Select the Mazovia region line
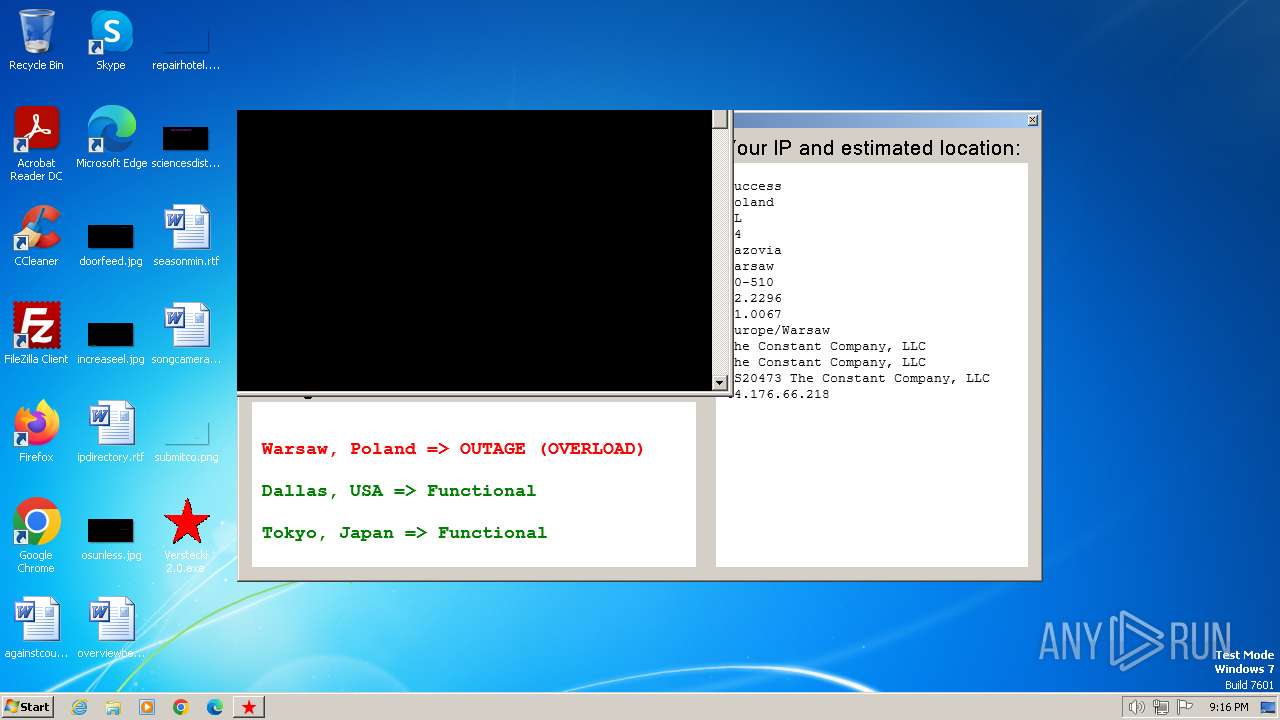The width and height of the screenshot is (1280, 720). click(x=757, y=250)
